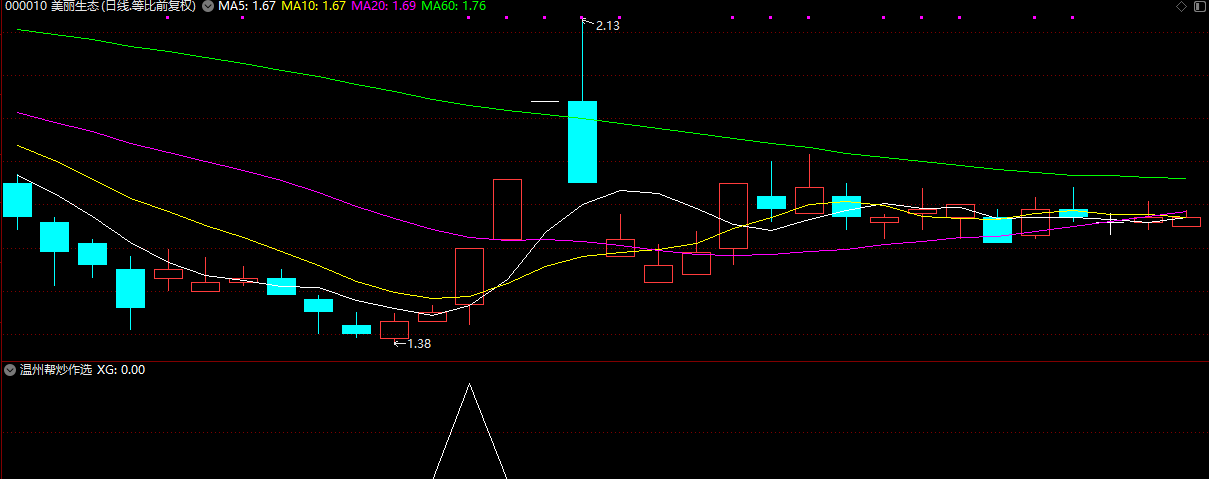Click the short white dash left of big cyan candle

pos(544,102)
